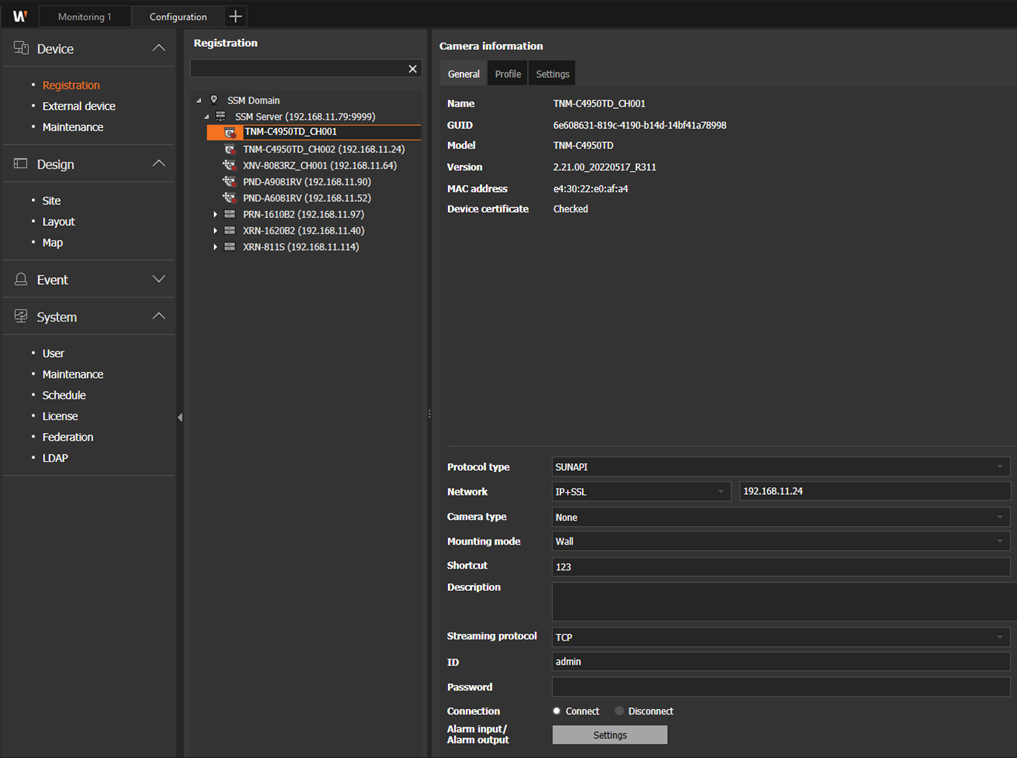
Task: Click camera icon for TNM-C4950TD_CH002
Action: click(230, 149)
